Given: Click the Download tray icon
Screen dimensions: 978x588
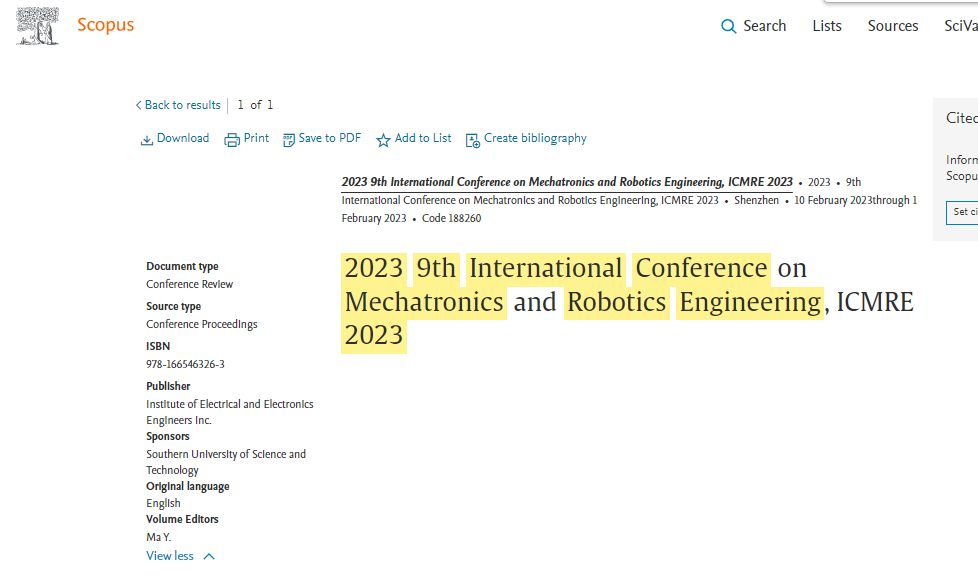Looking at the screenshot, I should pyautogui.click(x=147, y=140).
